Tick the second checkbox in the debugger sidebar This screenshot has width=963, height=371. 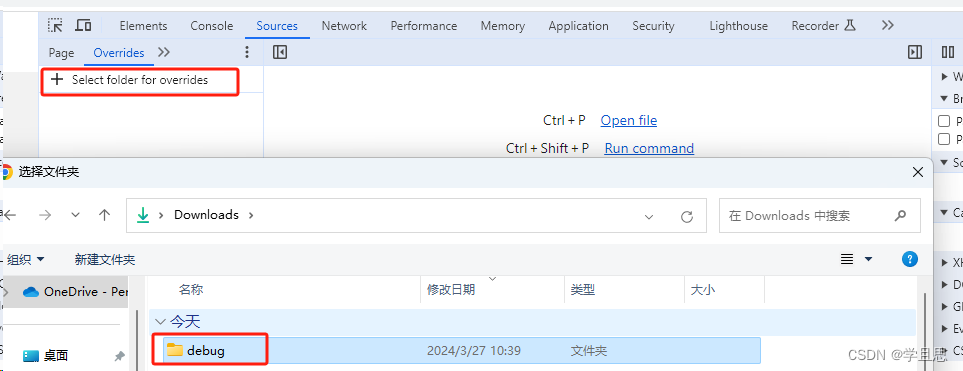click(944, 139)
